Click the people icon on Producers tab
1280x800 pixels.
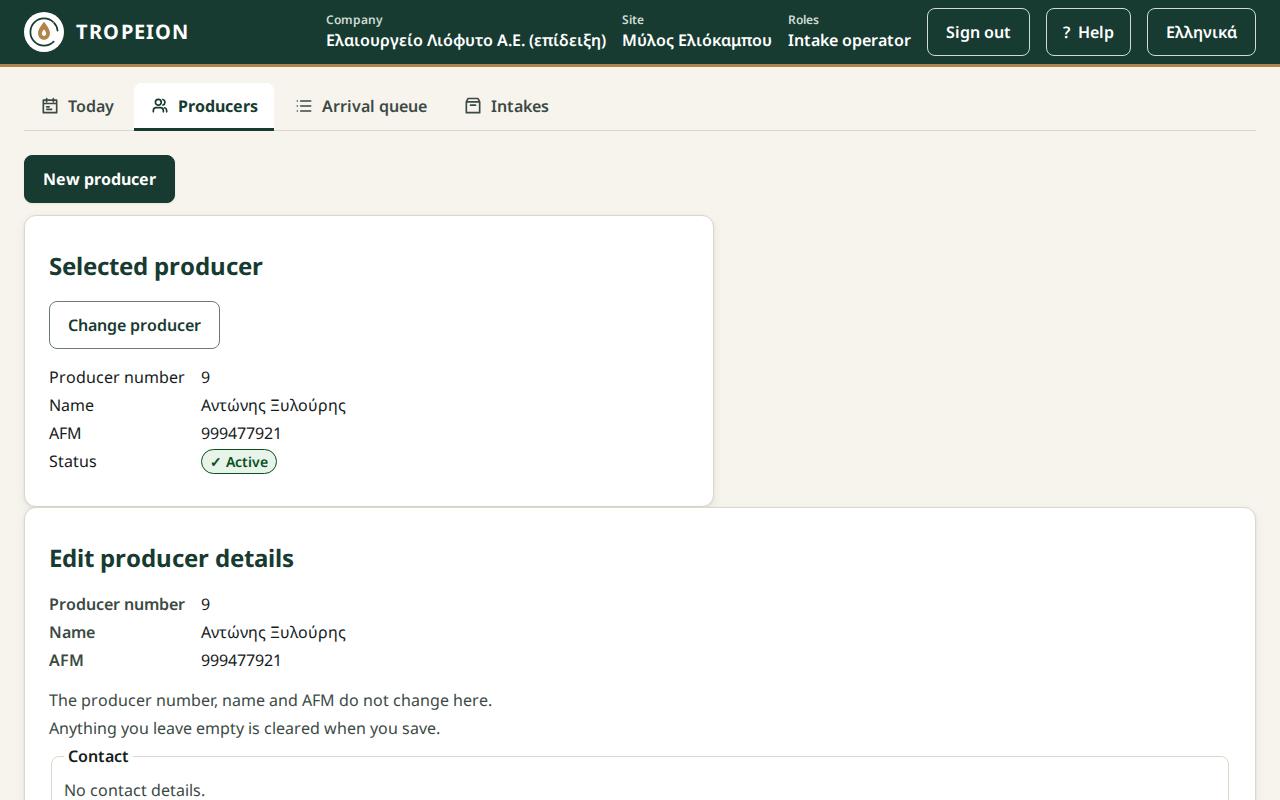pyautogui.click(x=160, y=106)
